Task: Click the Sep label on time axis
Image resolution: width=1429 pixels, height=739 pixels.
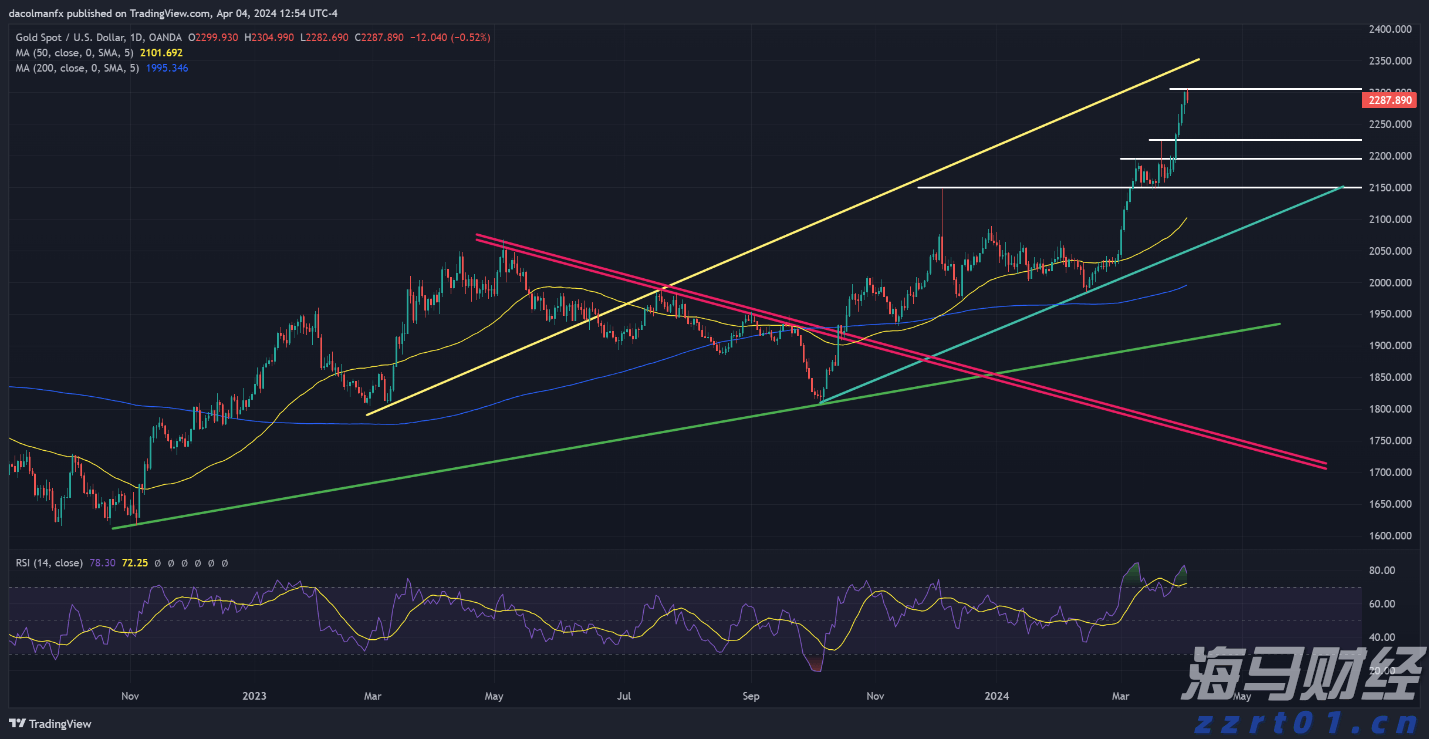Action: pyautogui.click(x=749, y=695)
